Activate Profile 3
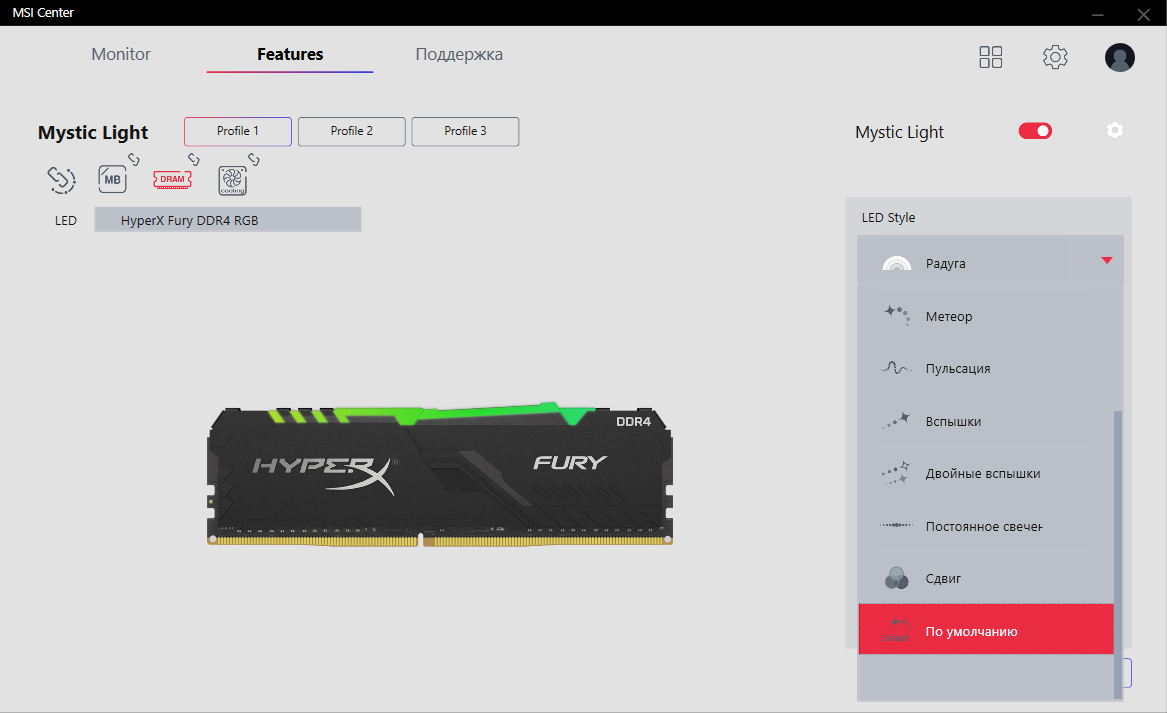Image resolution: width=1167 pixels, height=713 pixels. tap(465, 131)
